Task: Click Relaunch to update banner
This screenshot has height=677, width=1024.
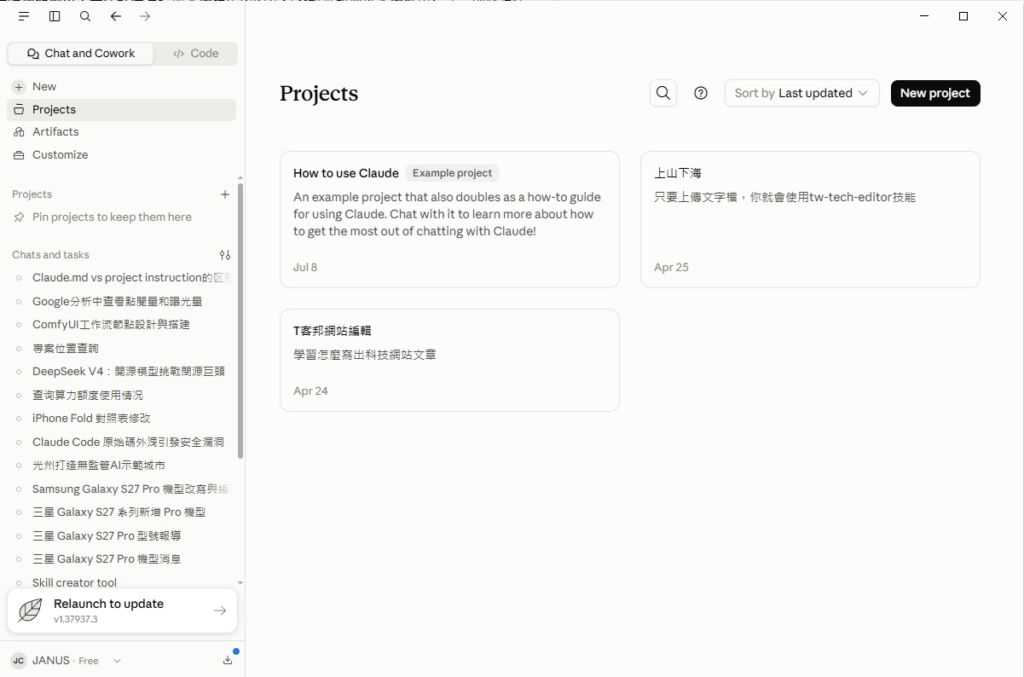Action: pyautogui.click(x=122, y=610)
